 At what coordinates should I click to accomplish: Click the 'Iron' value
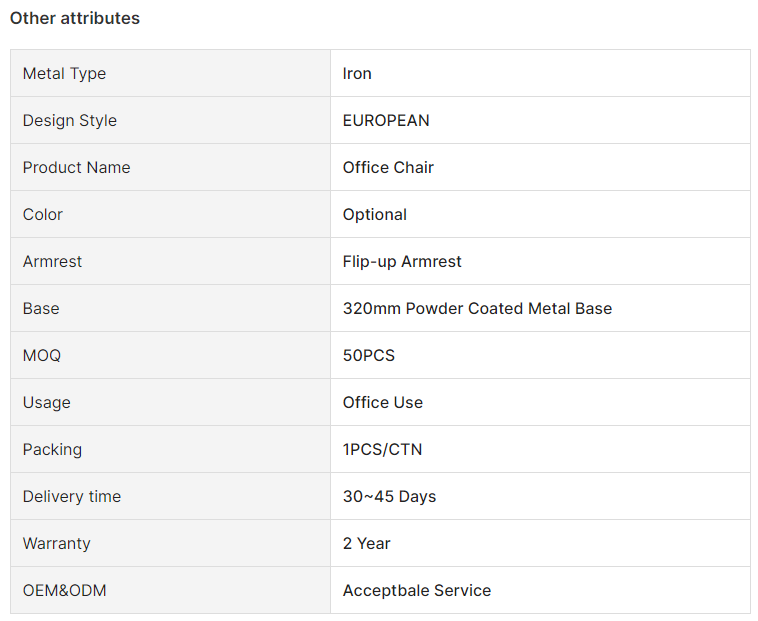point(357,73)
